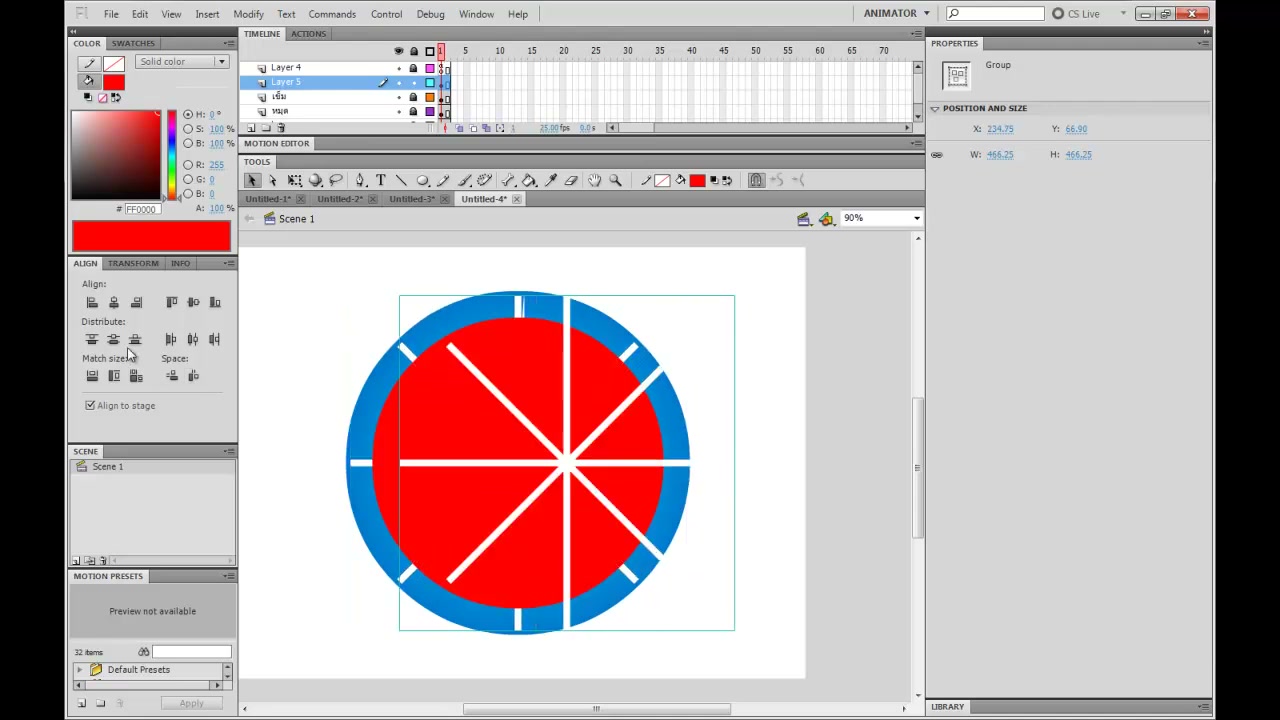Open Timeline panel options menu
Image resolution: width=1280 pixels, height=720 pixels.
coord(916,34)
